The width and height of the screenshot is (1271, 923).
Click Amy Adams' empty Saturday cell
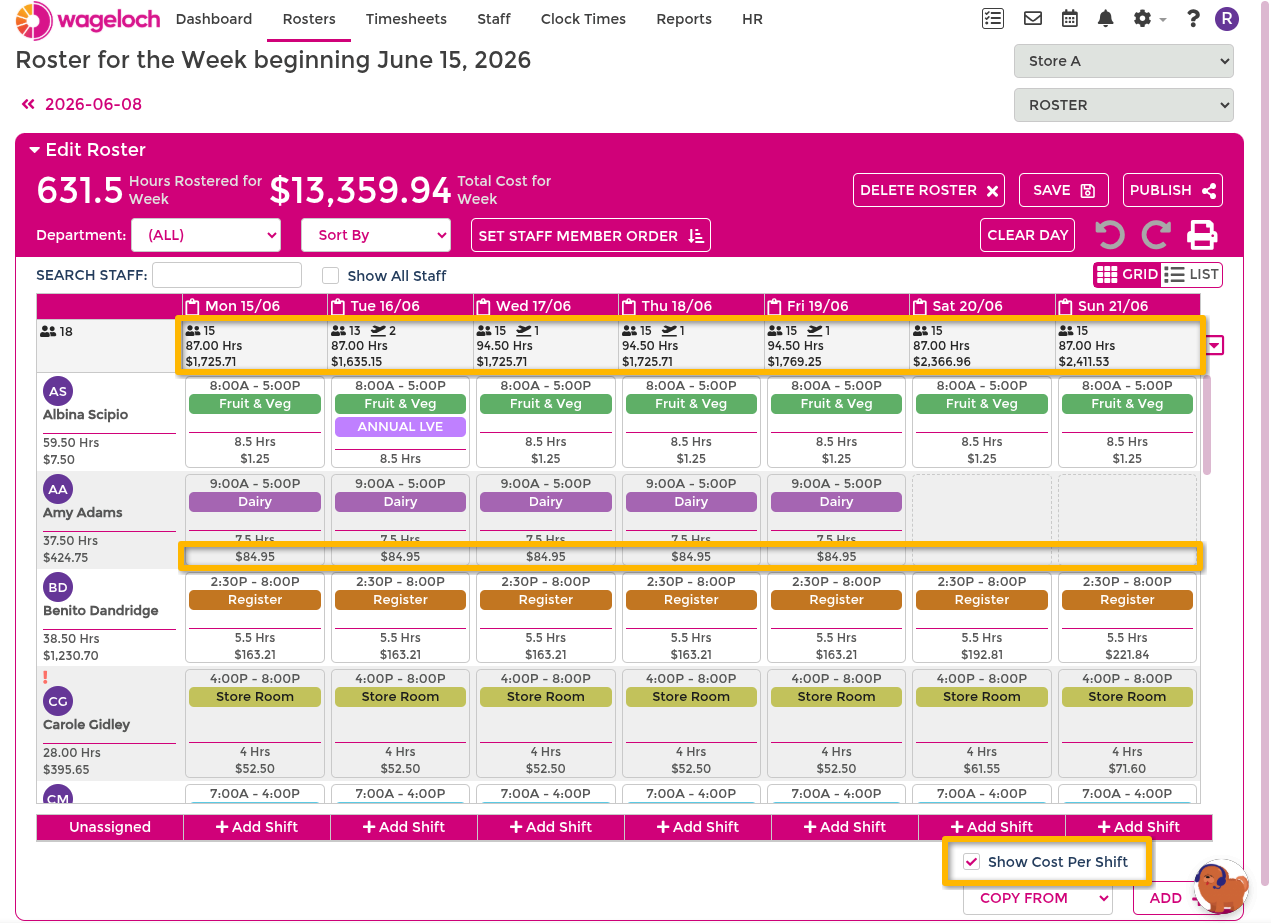coord(981,520)
